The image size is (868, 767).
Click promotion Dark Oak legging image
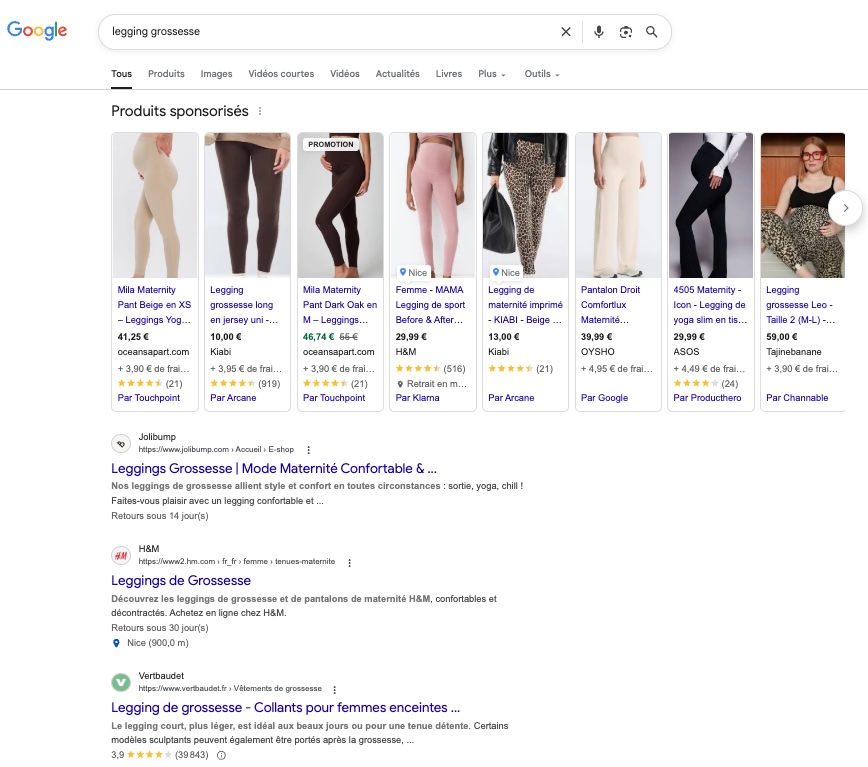click(340, 205)
